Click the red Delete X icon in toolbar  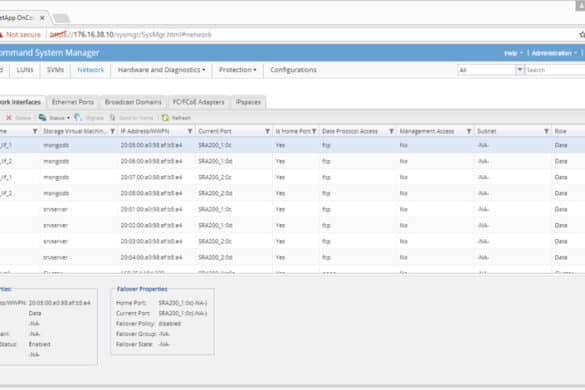(x=9, y=118)
